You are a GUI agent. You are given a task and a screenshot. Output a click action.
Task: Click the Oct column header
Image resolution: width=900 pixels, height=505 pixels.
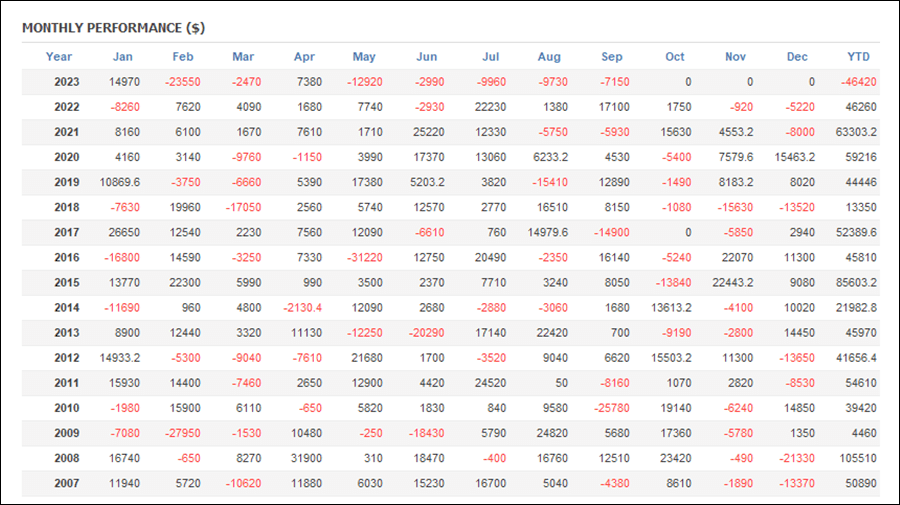[x=674, y=56]
